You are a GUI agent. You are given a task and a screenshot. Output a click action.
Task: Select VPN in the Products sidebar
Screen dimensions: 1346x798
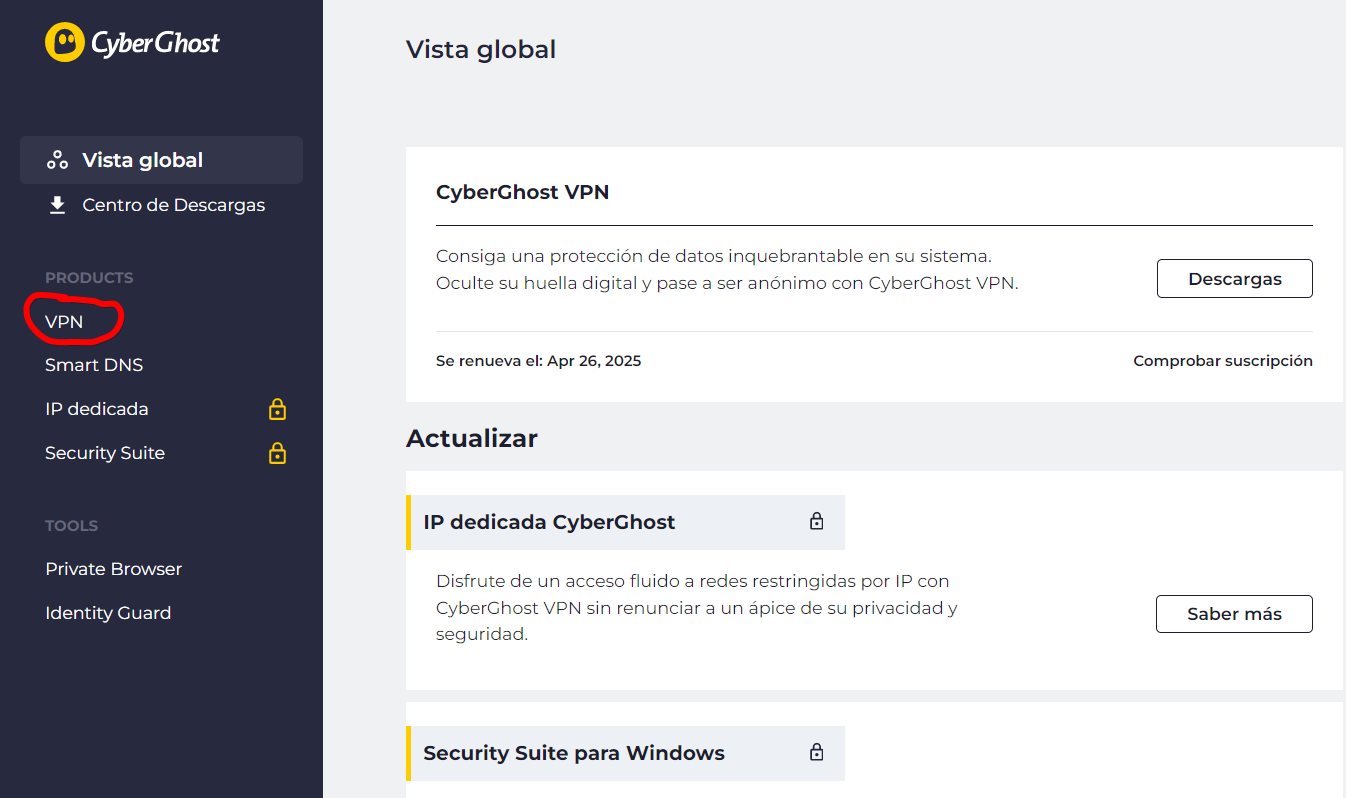coord(64,321)
